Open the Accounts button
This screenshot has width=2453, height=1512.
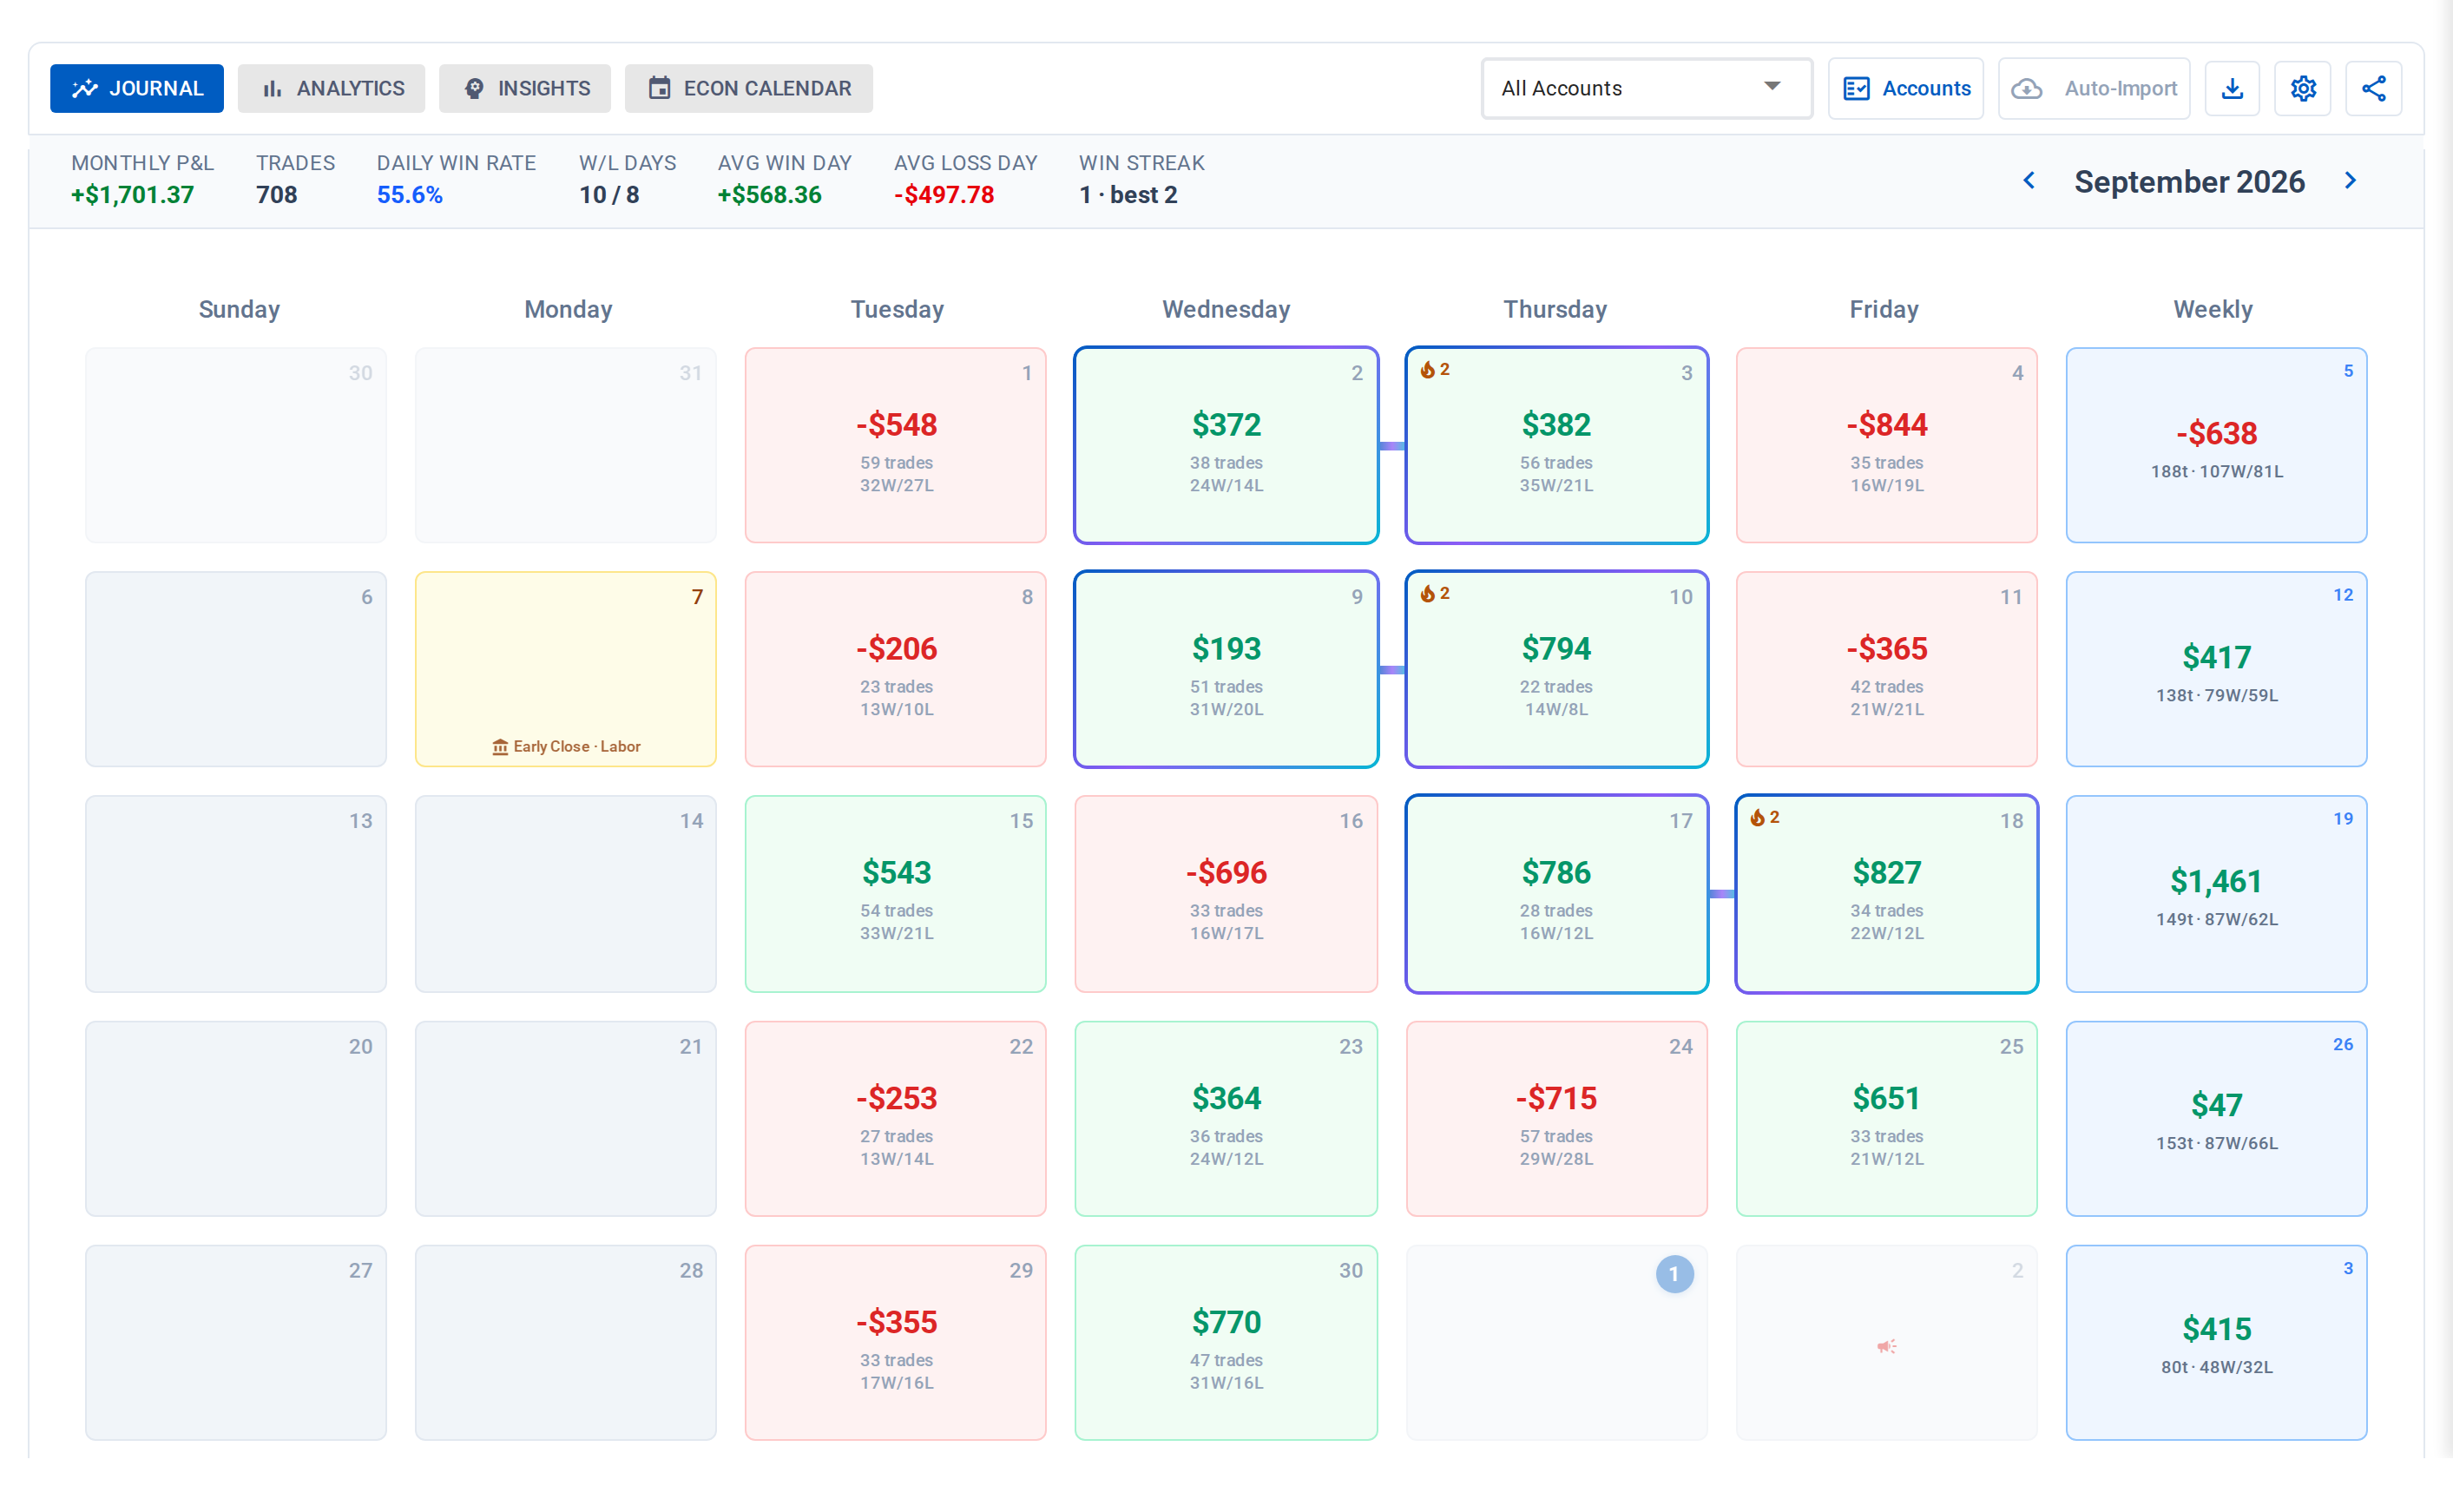1906,88
